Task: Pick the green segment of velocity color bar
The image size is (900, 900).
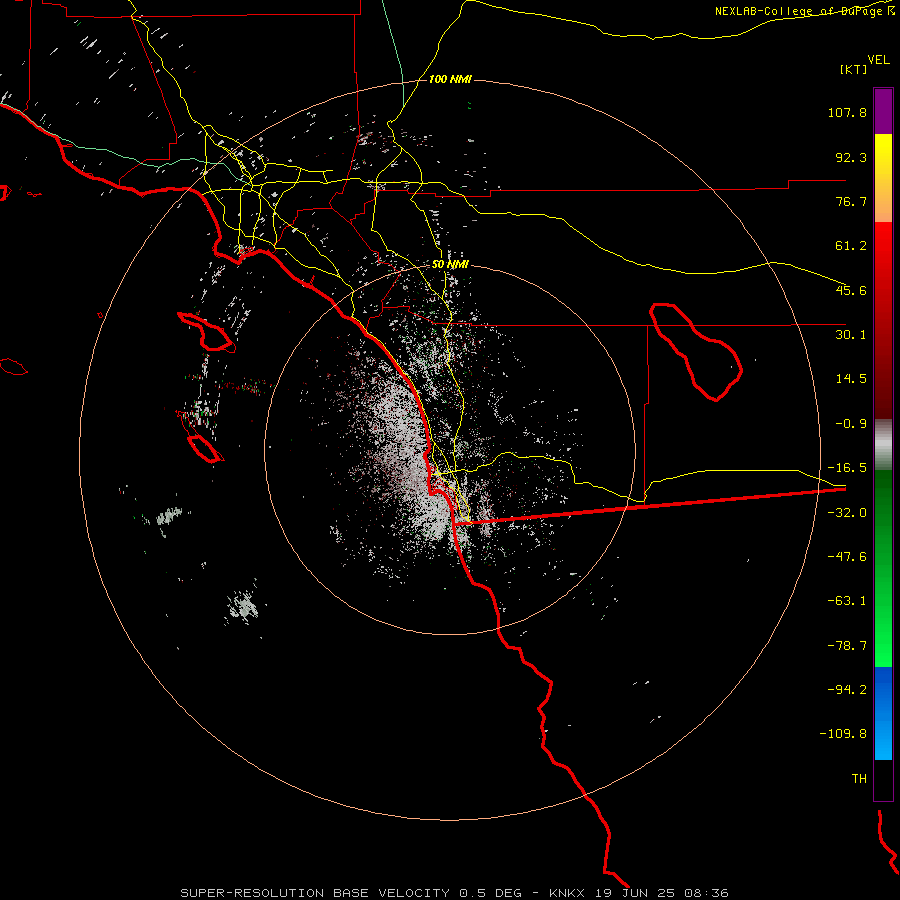Action: (883, 568)
